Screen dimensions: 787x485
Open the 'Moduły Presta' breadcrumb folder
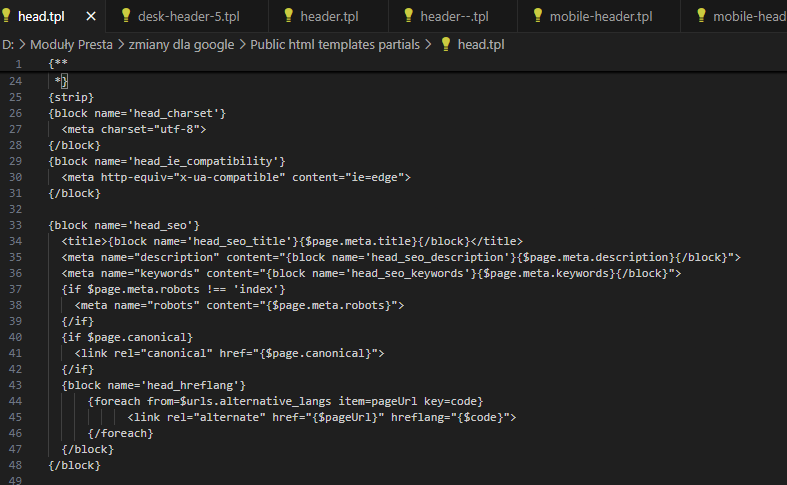point(71,45)
